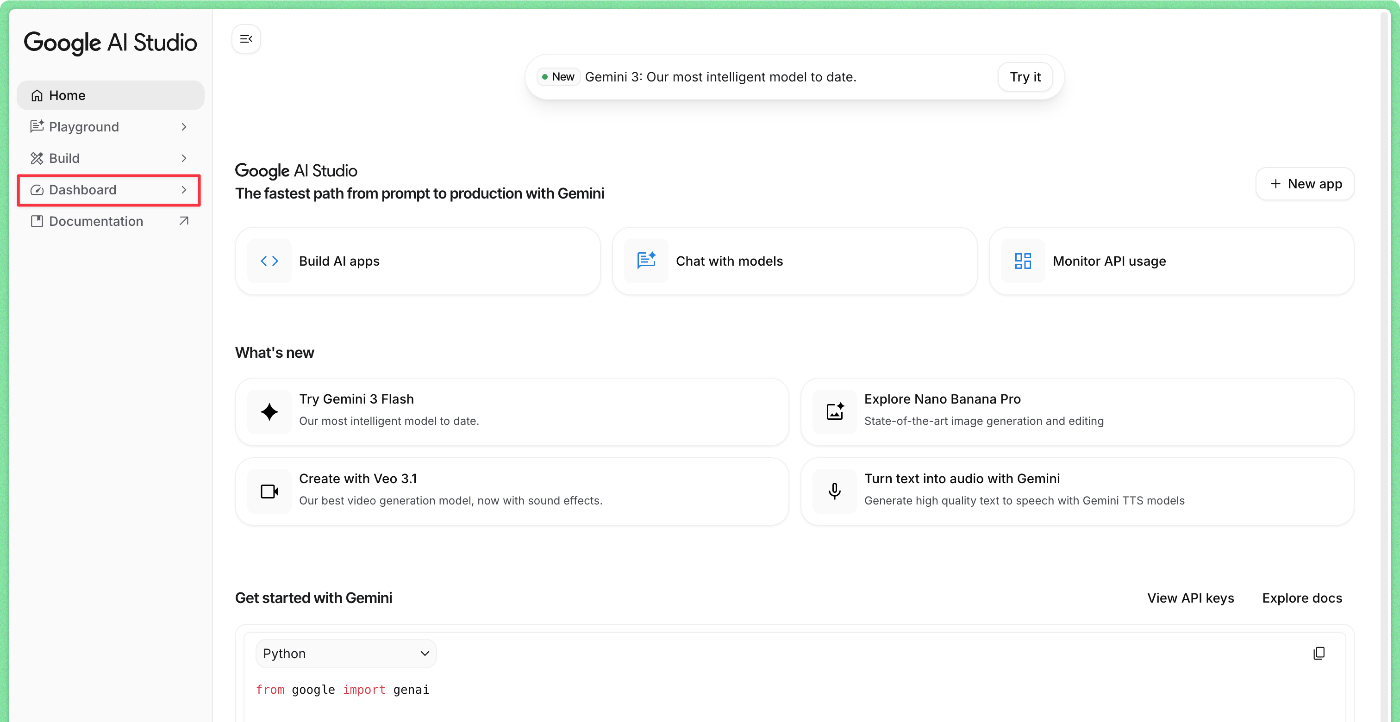Open the View API keys link
Image resolution: width=1400 pixels, height=722 pixels.
(x=1191, y=597)
